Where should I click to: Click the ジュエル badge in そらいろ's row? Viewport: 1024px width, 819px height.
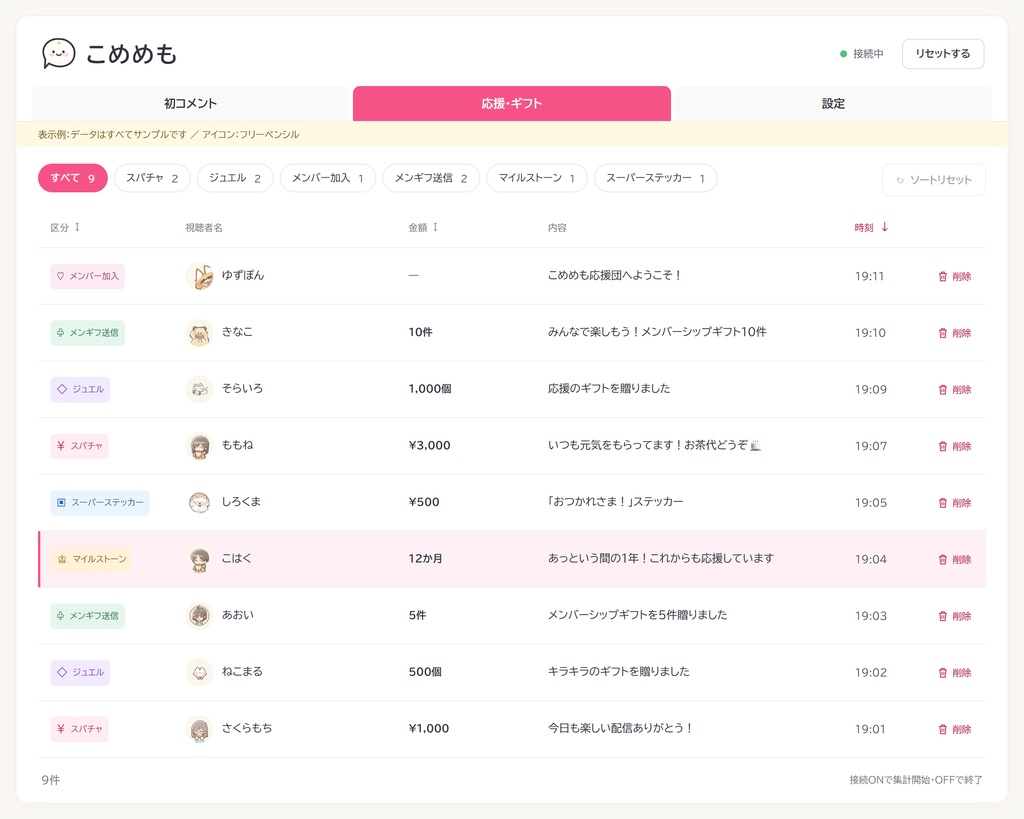pyautogui.click(x=80, y=389)
